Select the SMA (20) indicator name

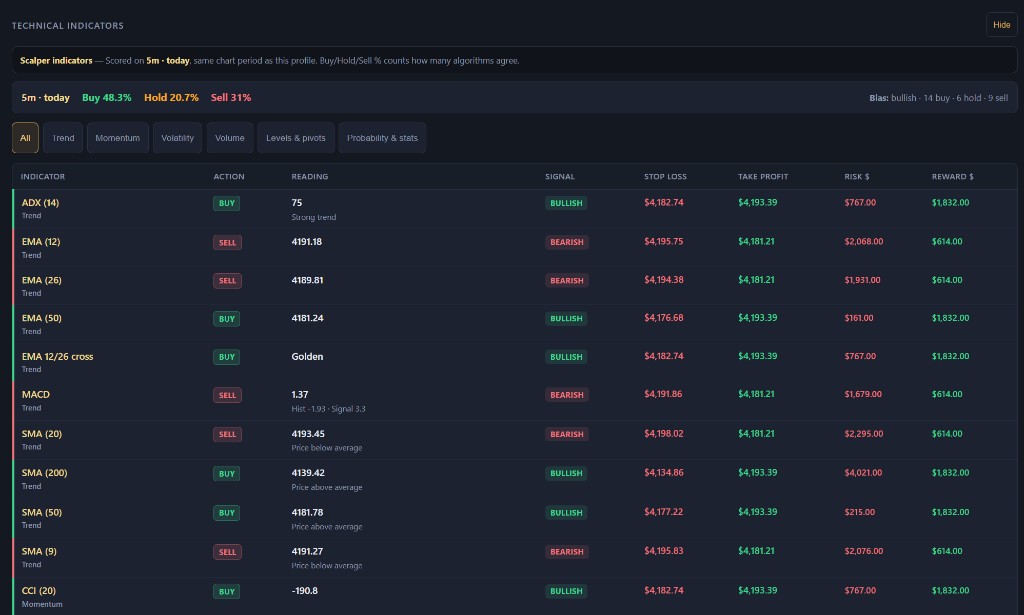[42, 434]
